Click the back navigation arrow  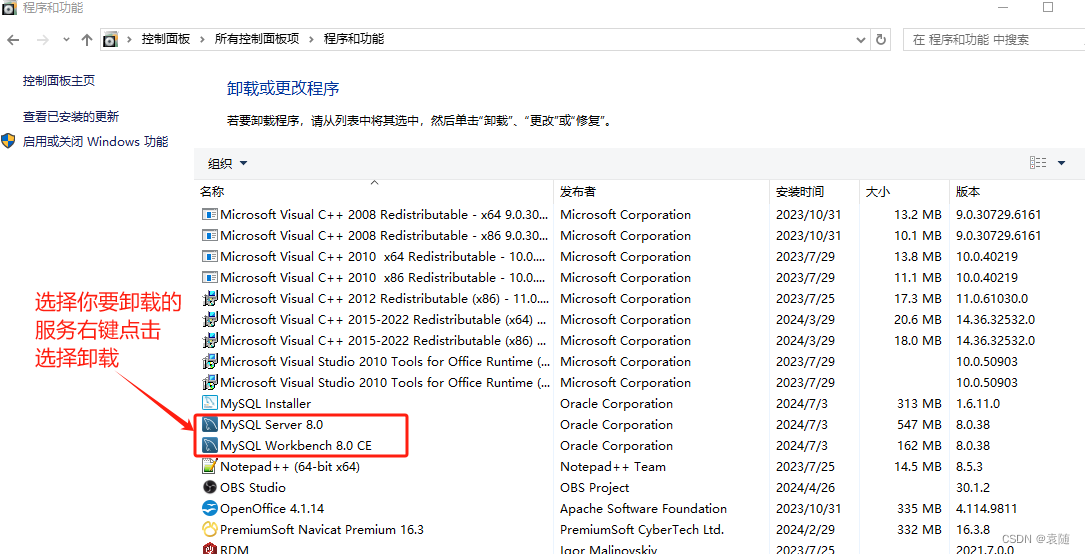point(13,39)
